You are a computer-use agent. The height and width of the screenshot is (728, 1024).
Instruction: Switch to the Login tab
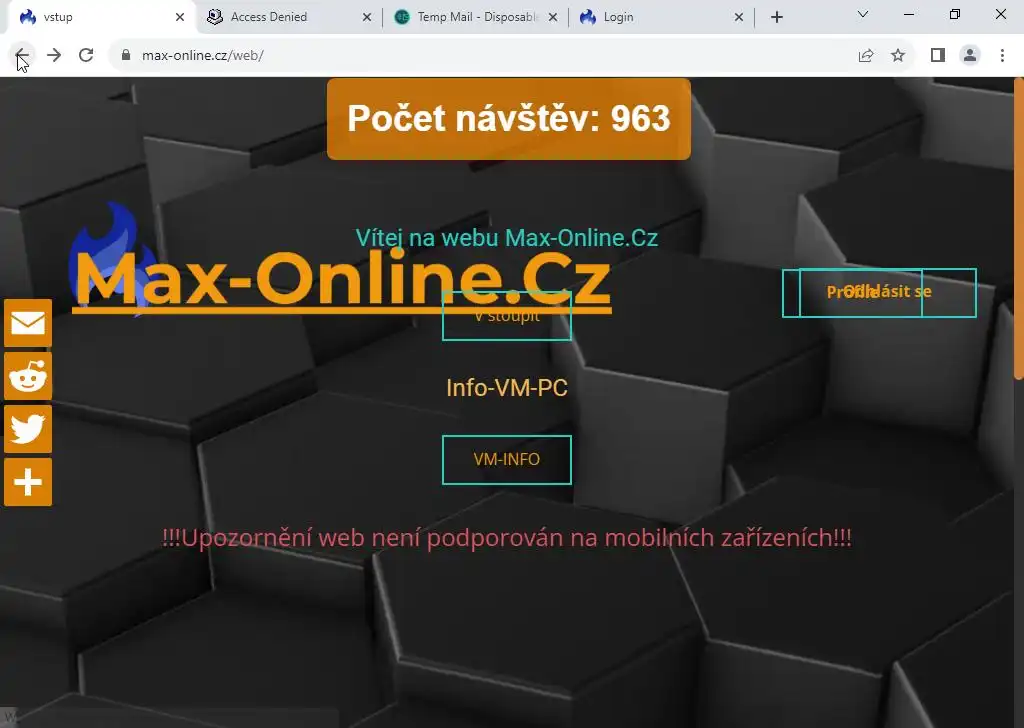click(x=661, y=17)
